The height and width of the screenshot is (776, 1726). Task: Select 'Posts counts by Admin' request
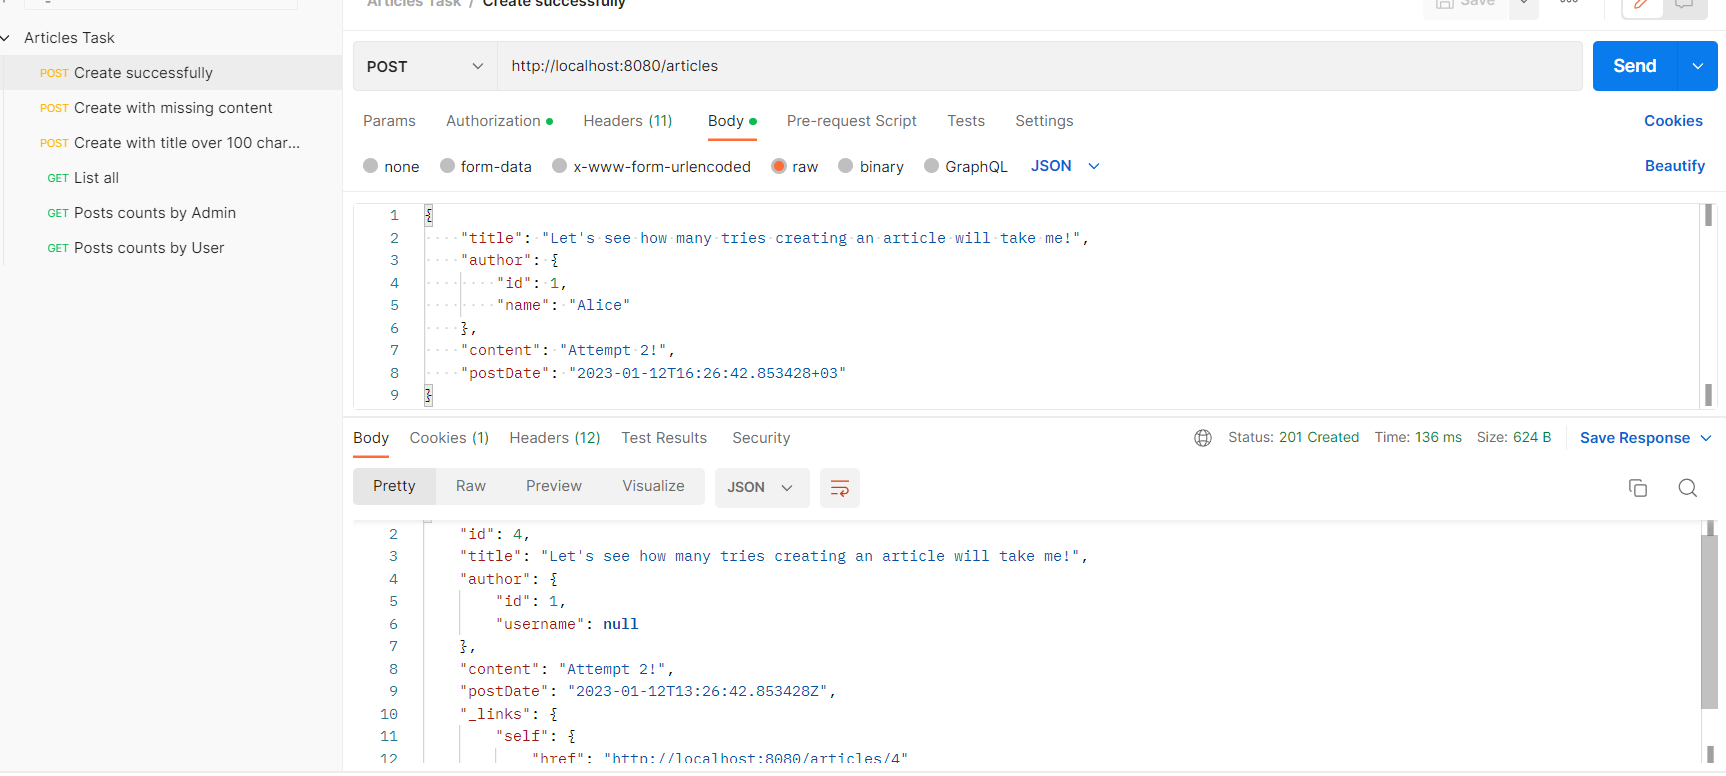click(171, 213)
